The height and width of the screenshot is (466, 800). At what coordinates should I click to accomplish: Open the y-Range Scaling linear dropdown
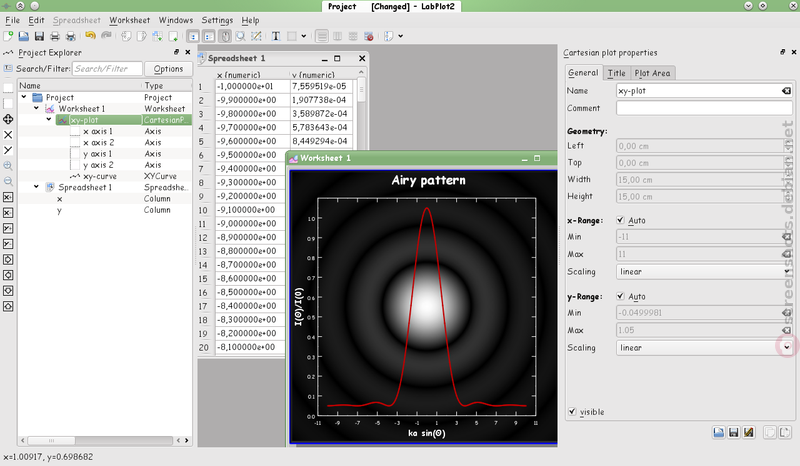[704, 348]
